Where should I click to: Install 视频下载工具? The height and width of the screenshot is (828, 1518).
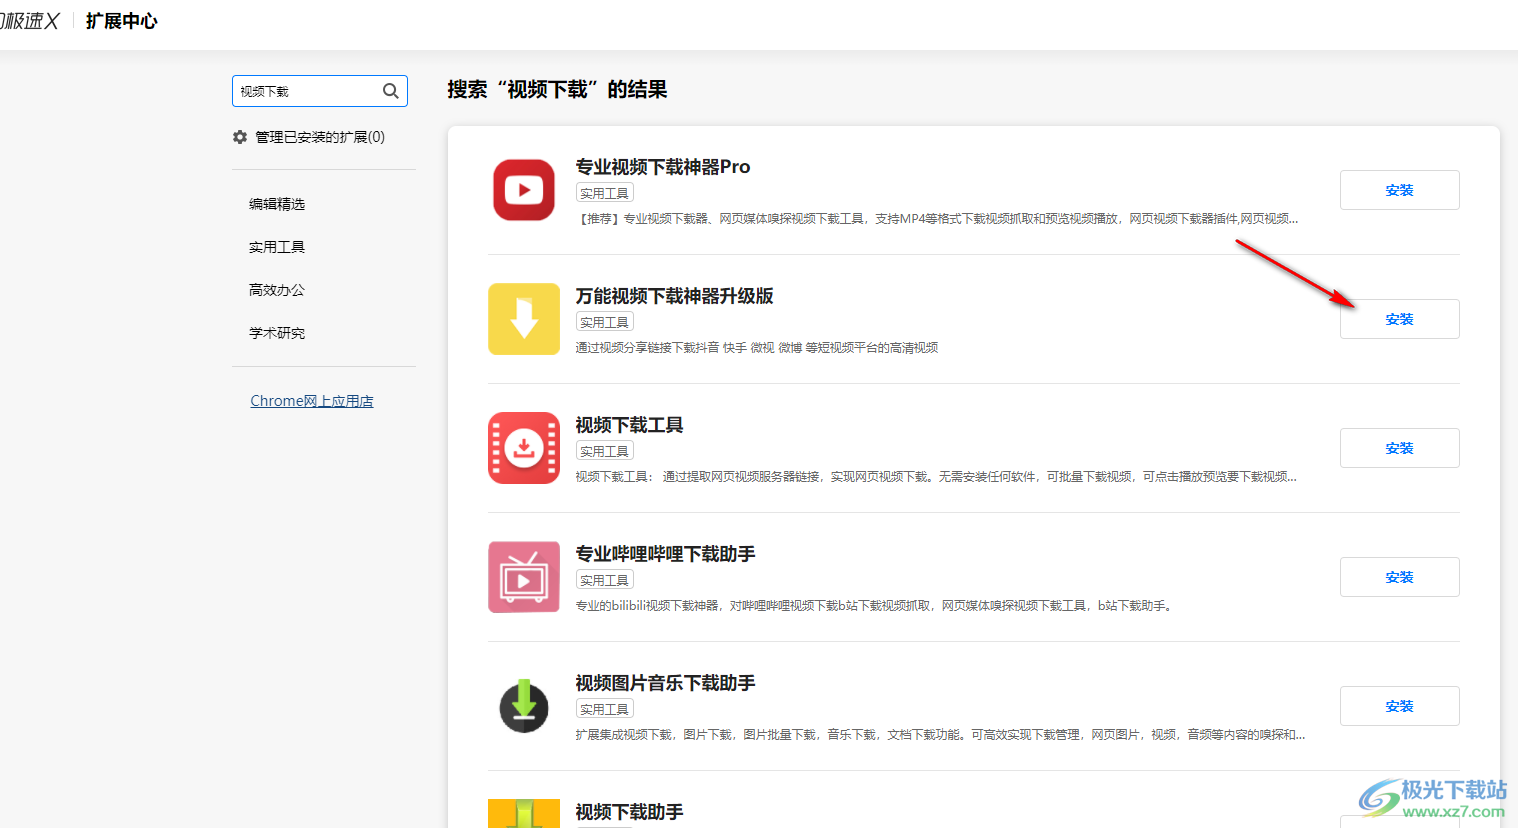(1399, 448)
